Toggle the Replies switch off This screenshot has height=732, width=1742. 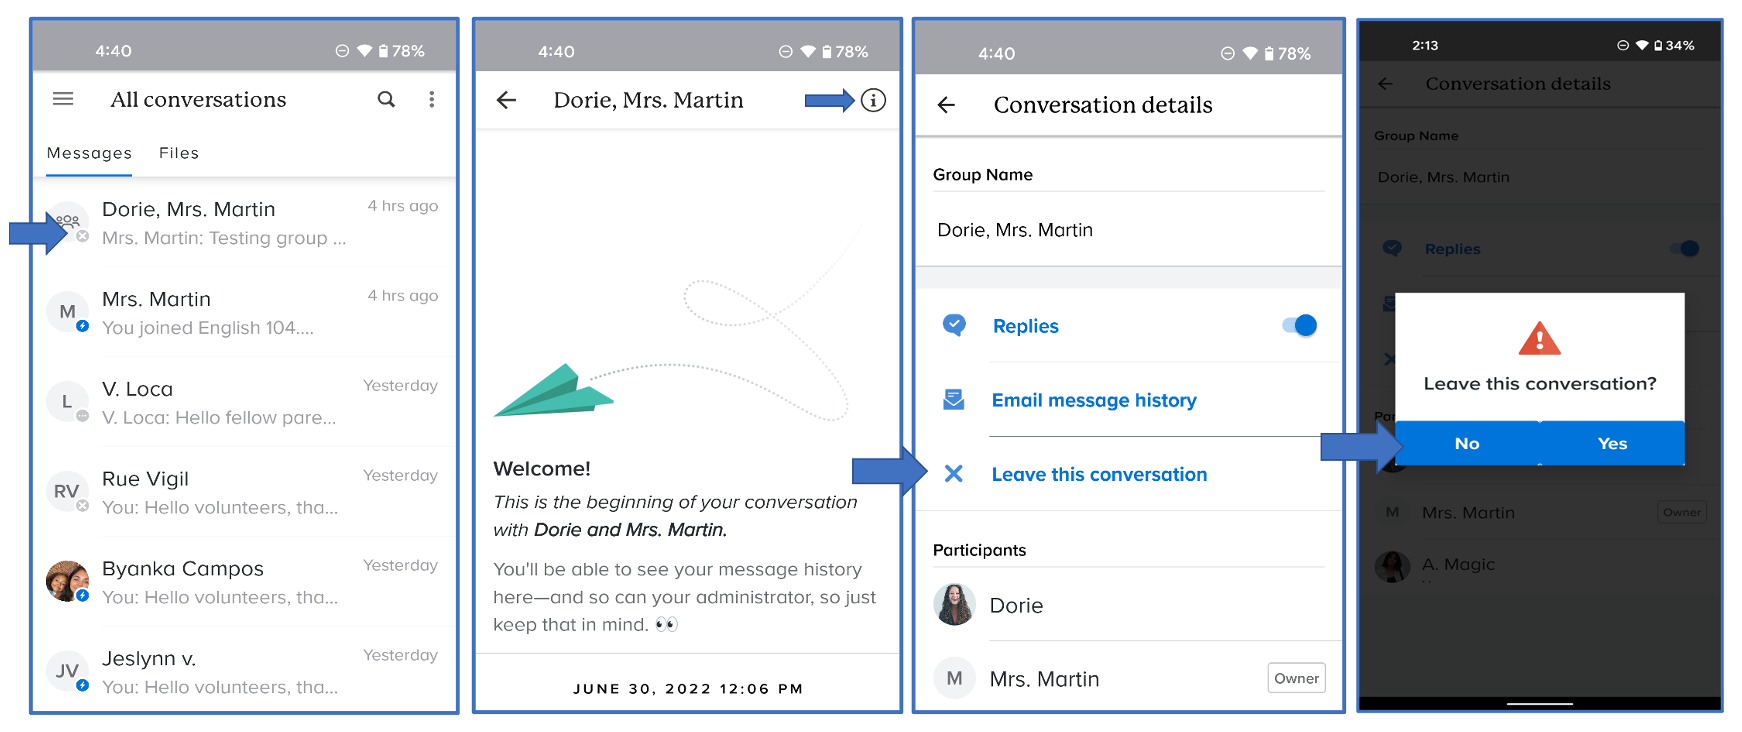coord(1299,326)
